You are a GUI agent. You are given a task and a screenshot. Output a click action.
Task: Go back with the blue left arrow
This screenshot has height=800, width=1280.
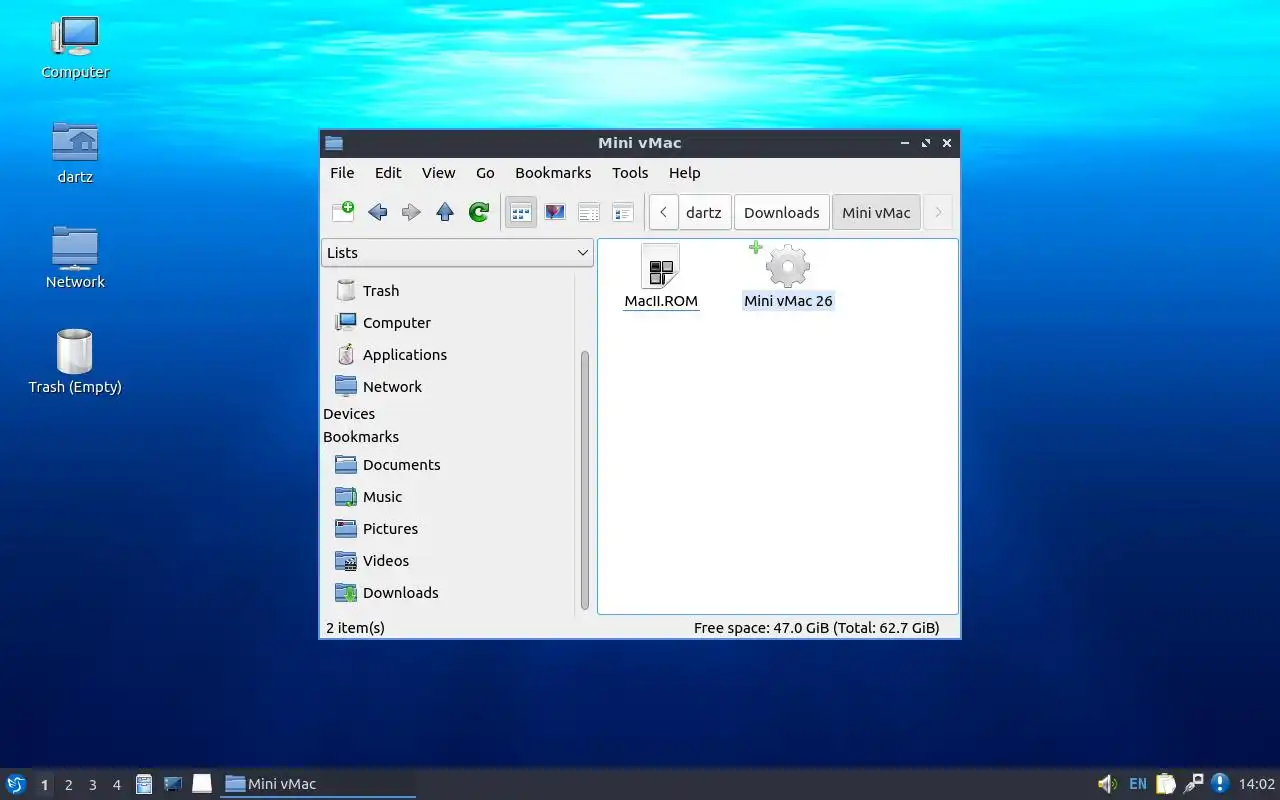[377, 212]
